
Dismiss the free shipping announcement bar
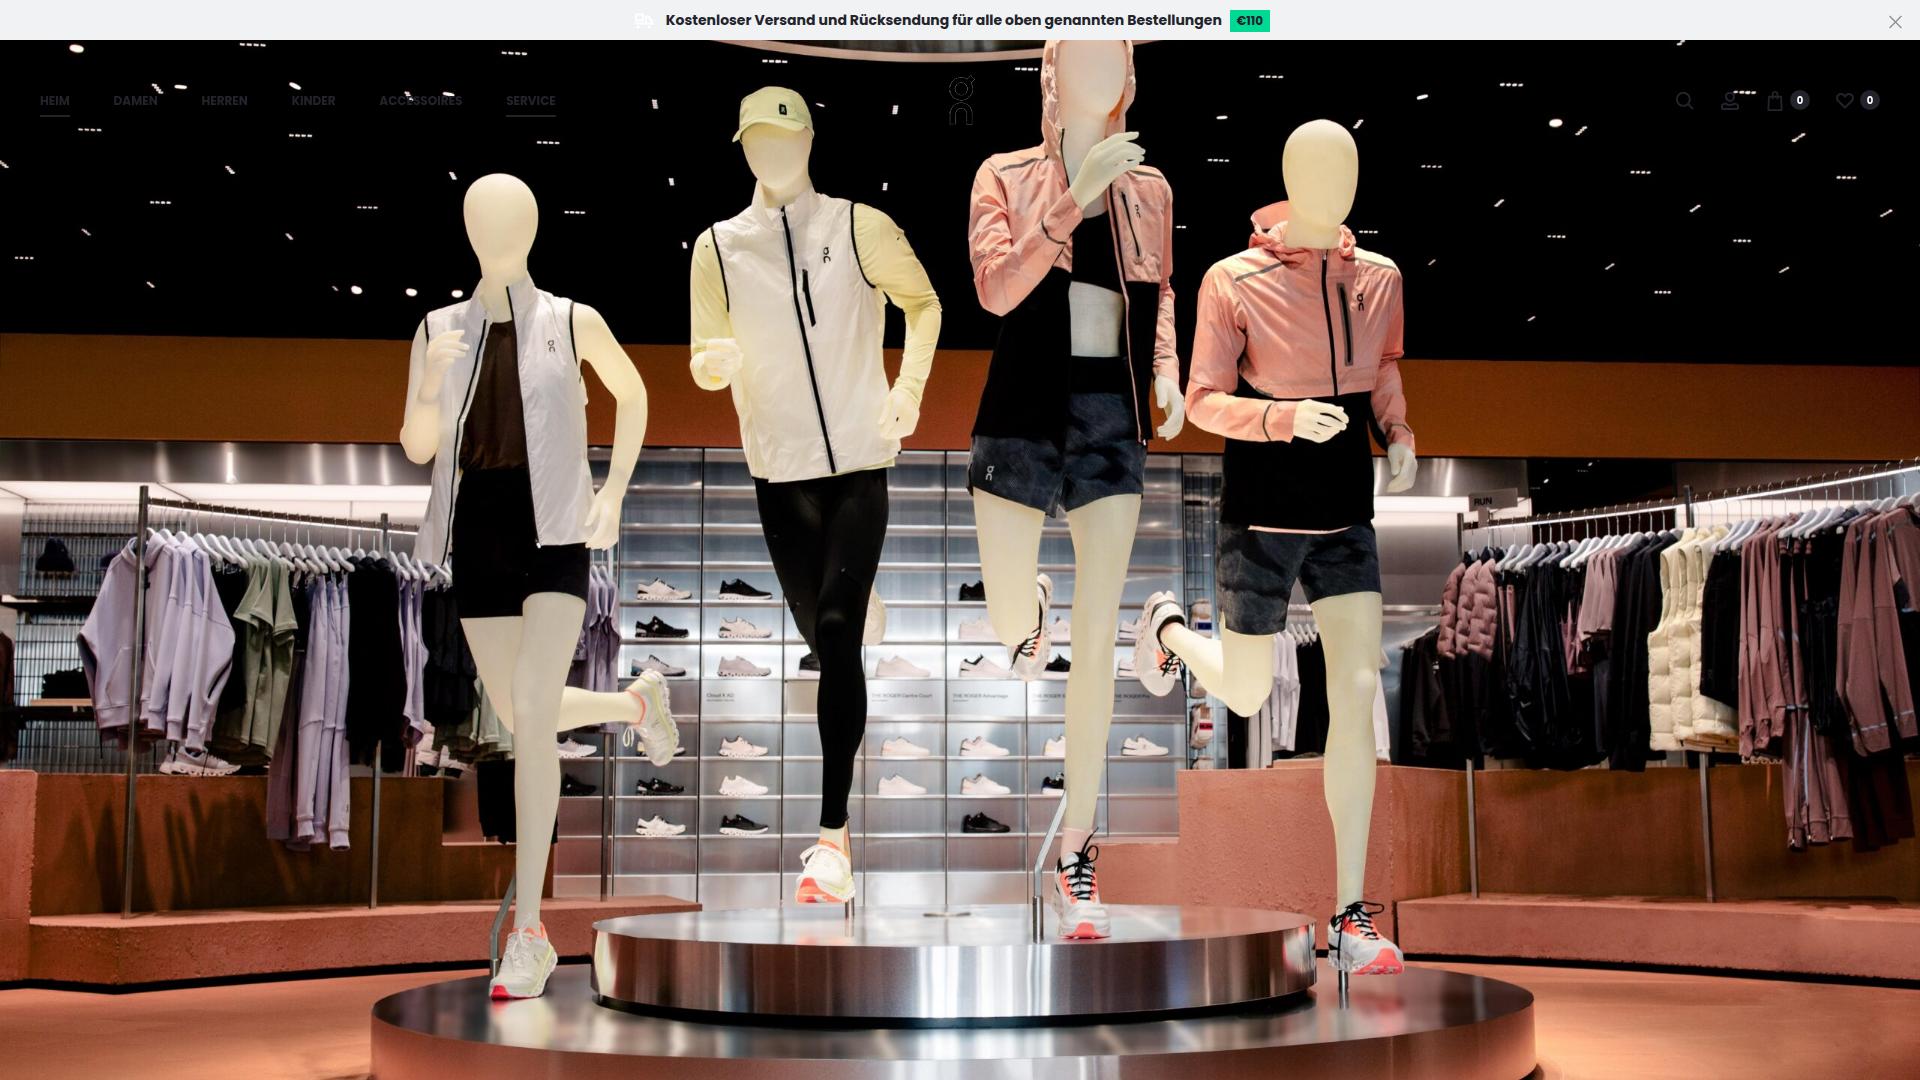click(x=1894, y=21)
